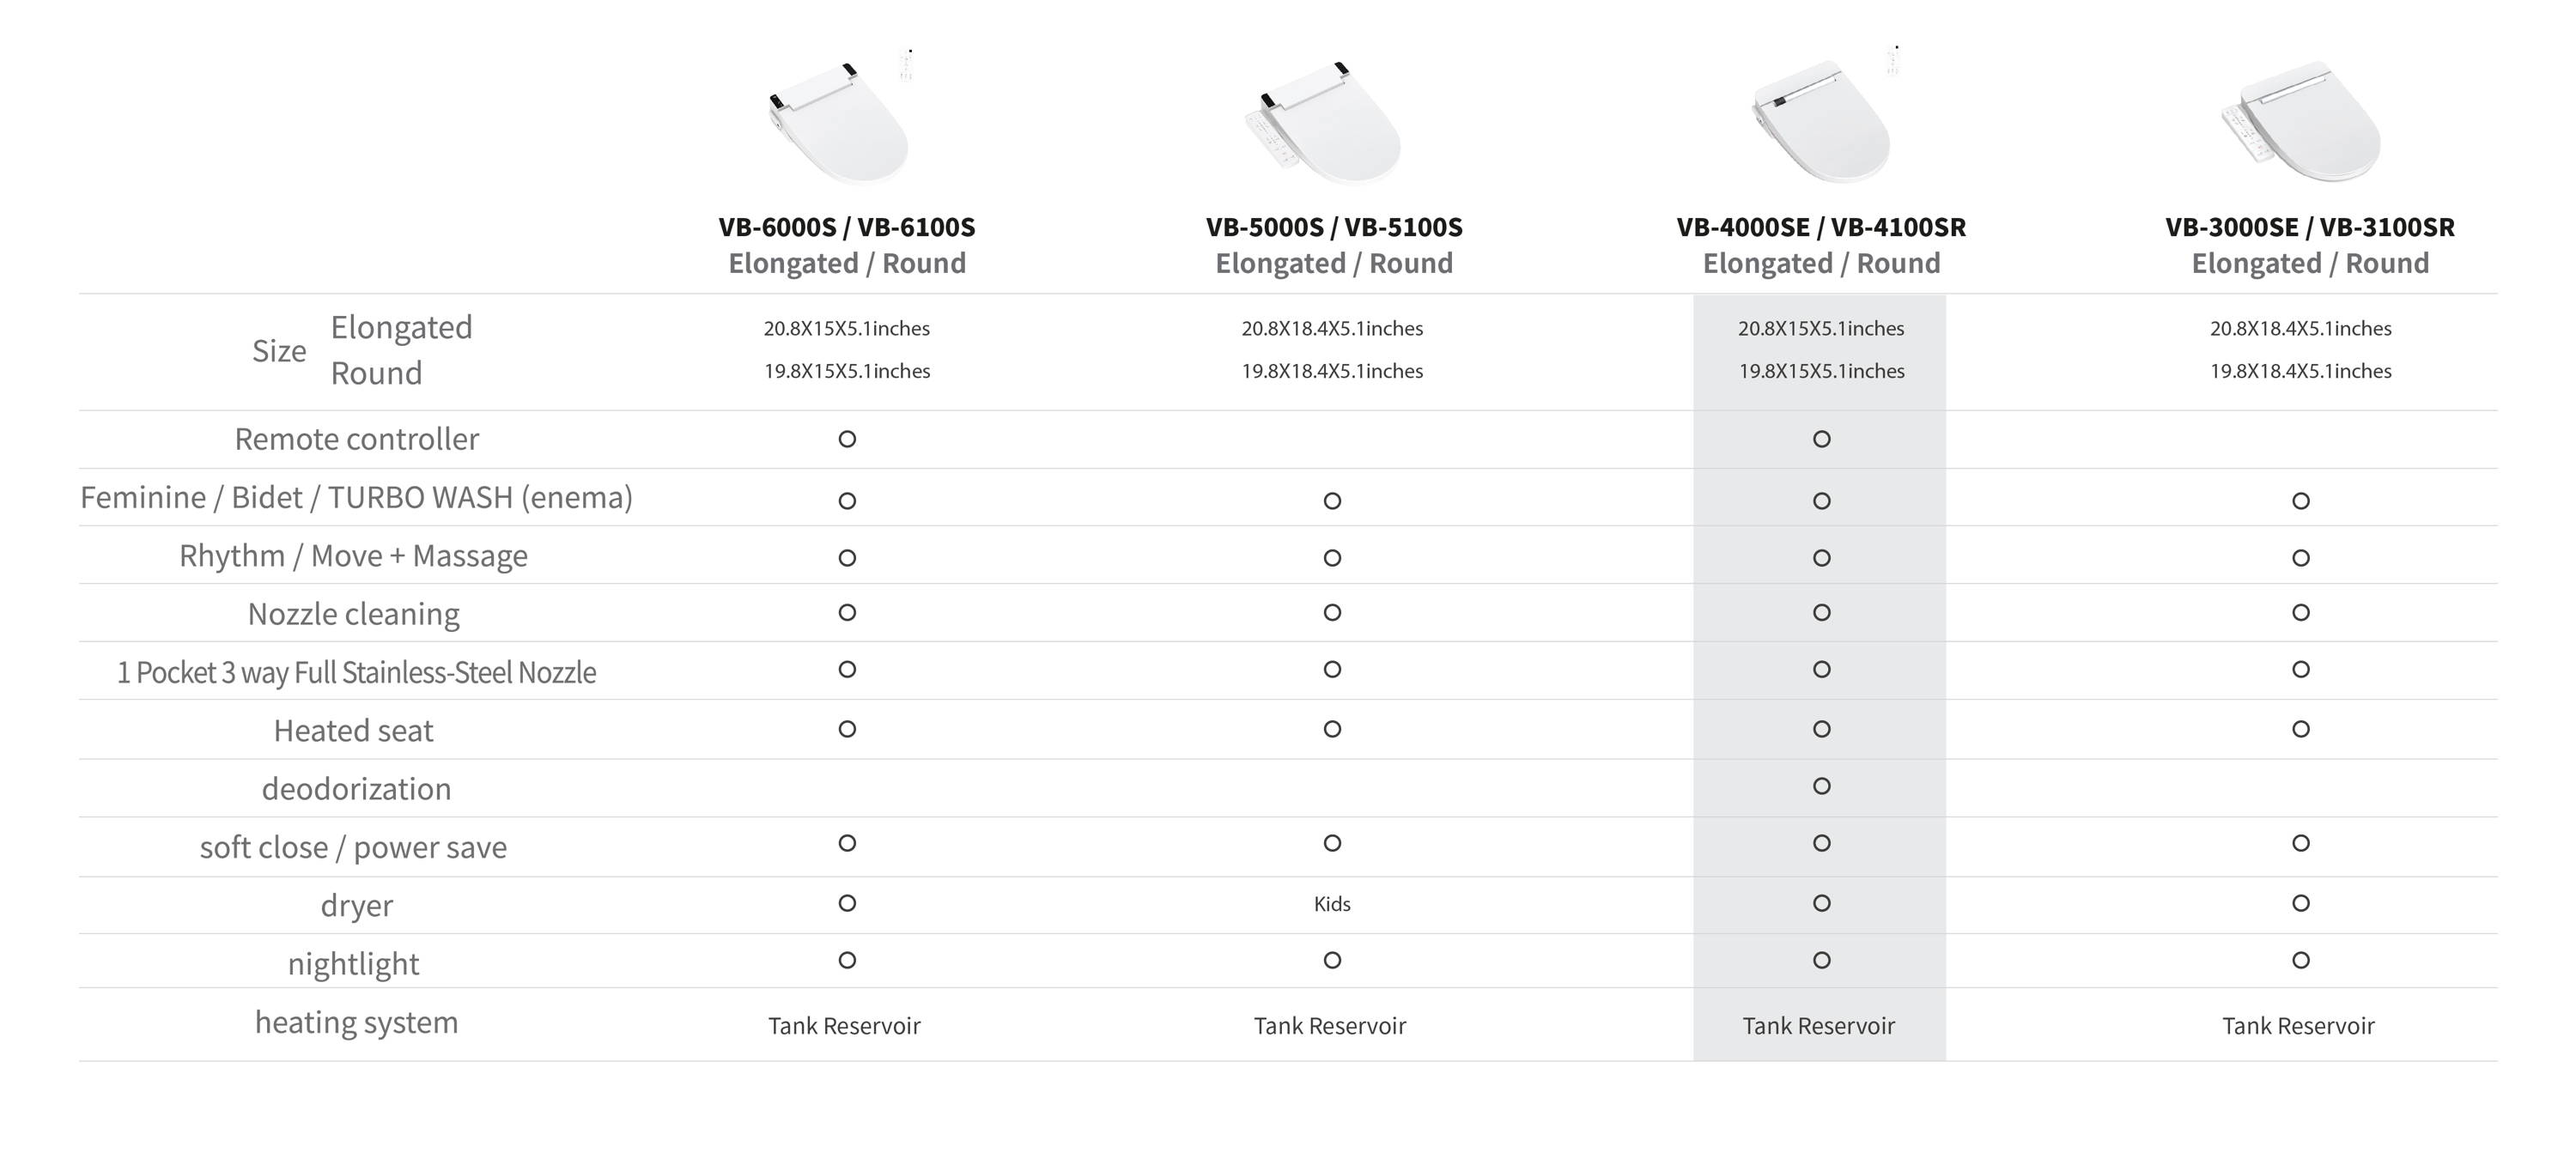Click the VB-3000SE / VB-3100SR bidet seat image
This screenshot has height=1165, width=2576.
[2301, 122]
